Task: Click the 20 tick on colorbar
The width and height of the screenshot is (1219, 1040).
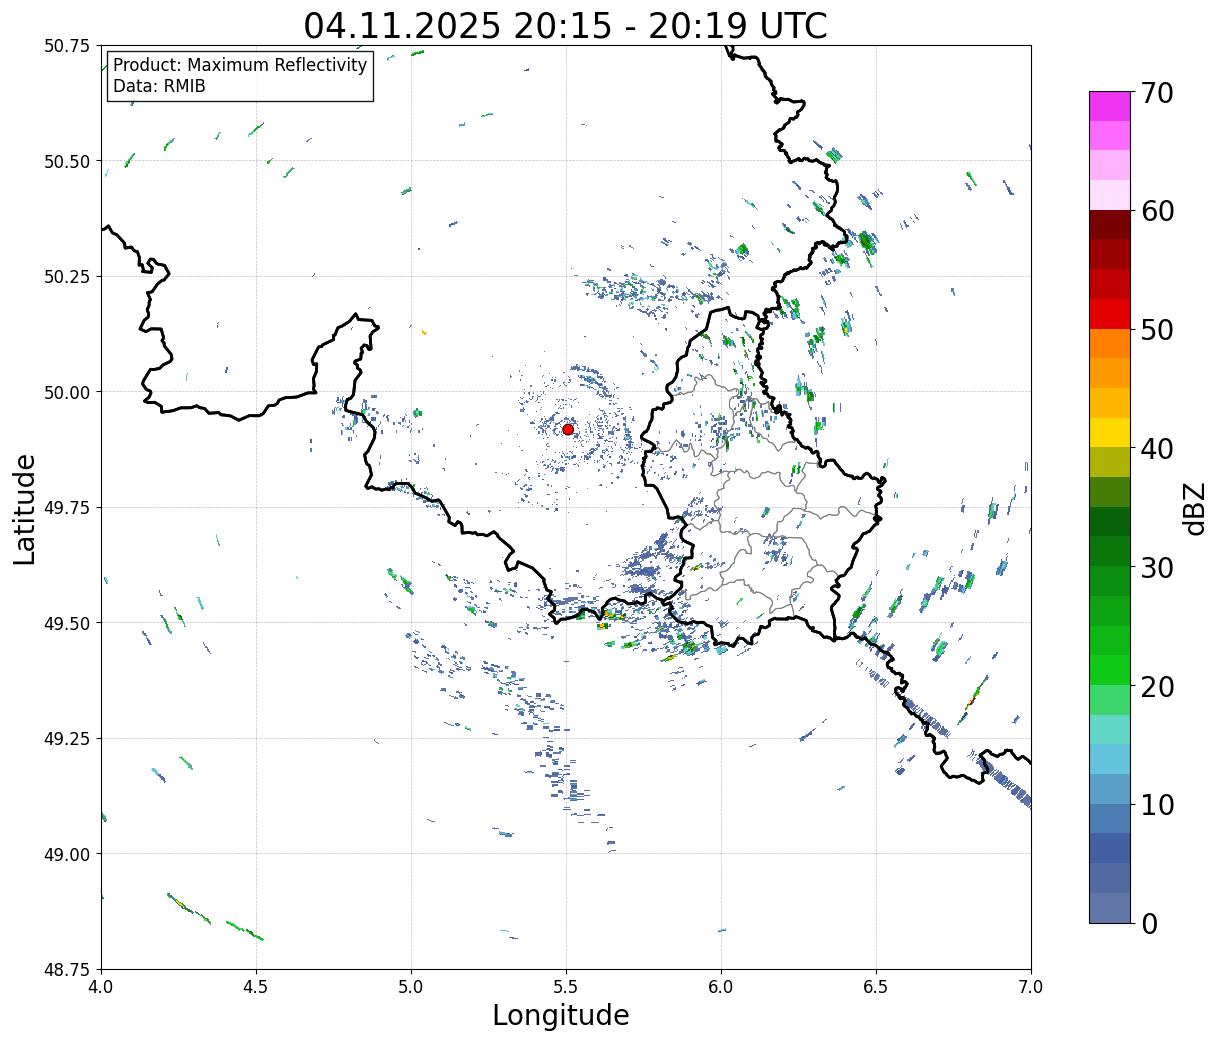Action: tap(1156, 686)
